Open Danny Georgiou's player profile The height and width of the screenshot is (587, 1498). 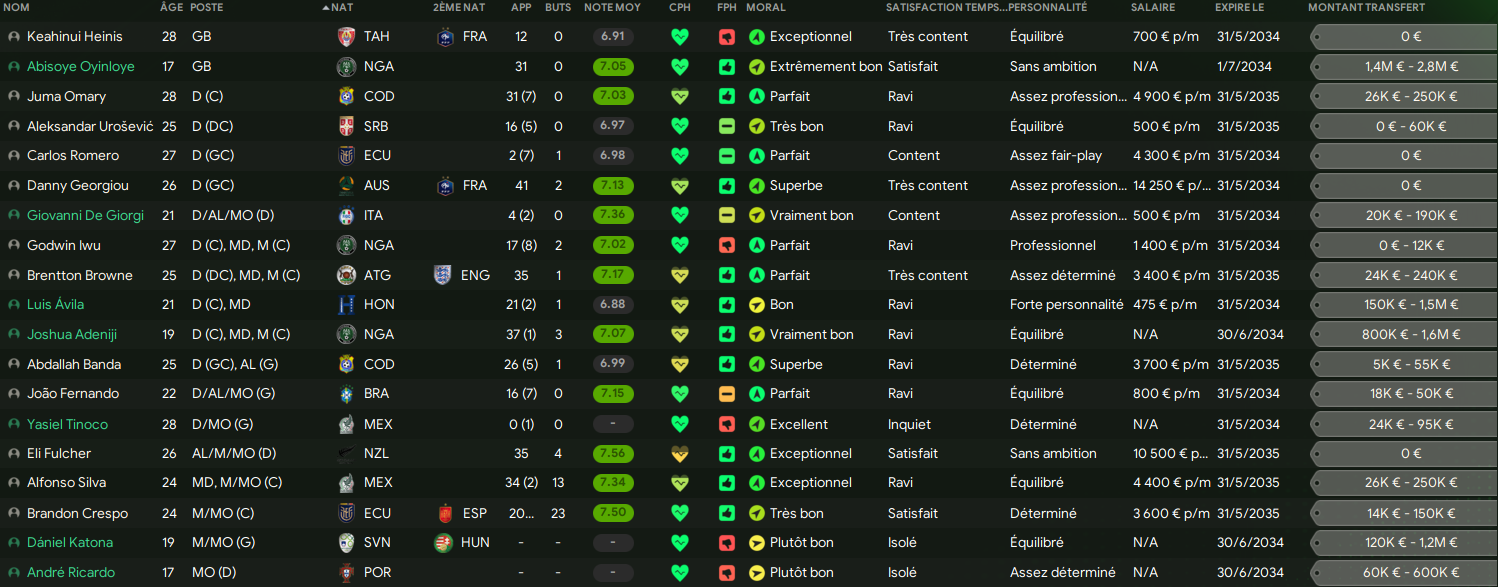tap(77, 186)
